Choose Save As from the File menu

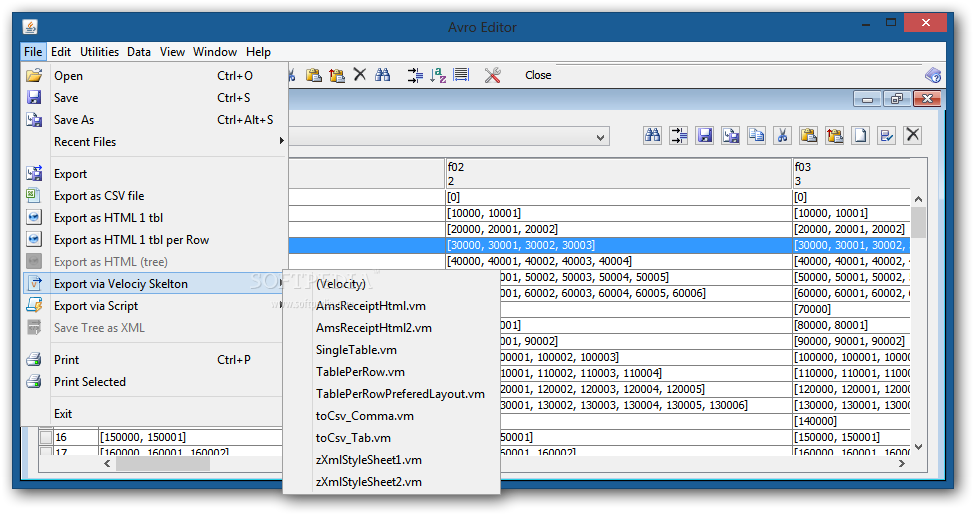[x=155, y=120]
